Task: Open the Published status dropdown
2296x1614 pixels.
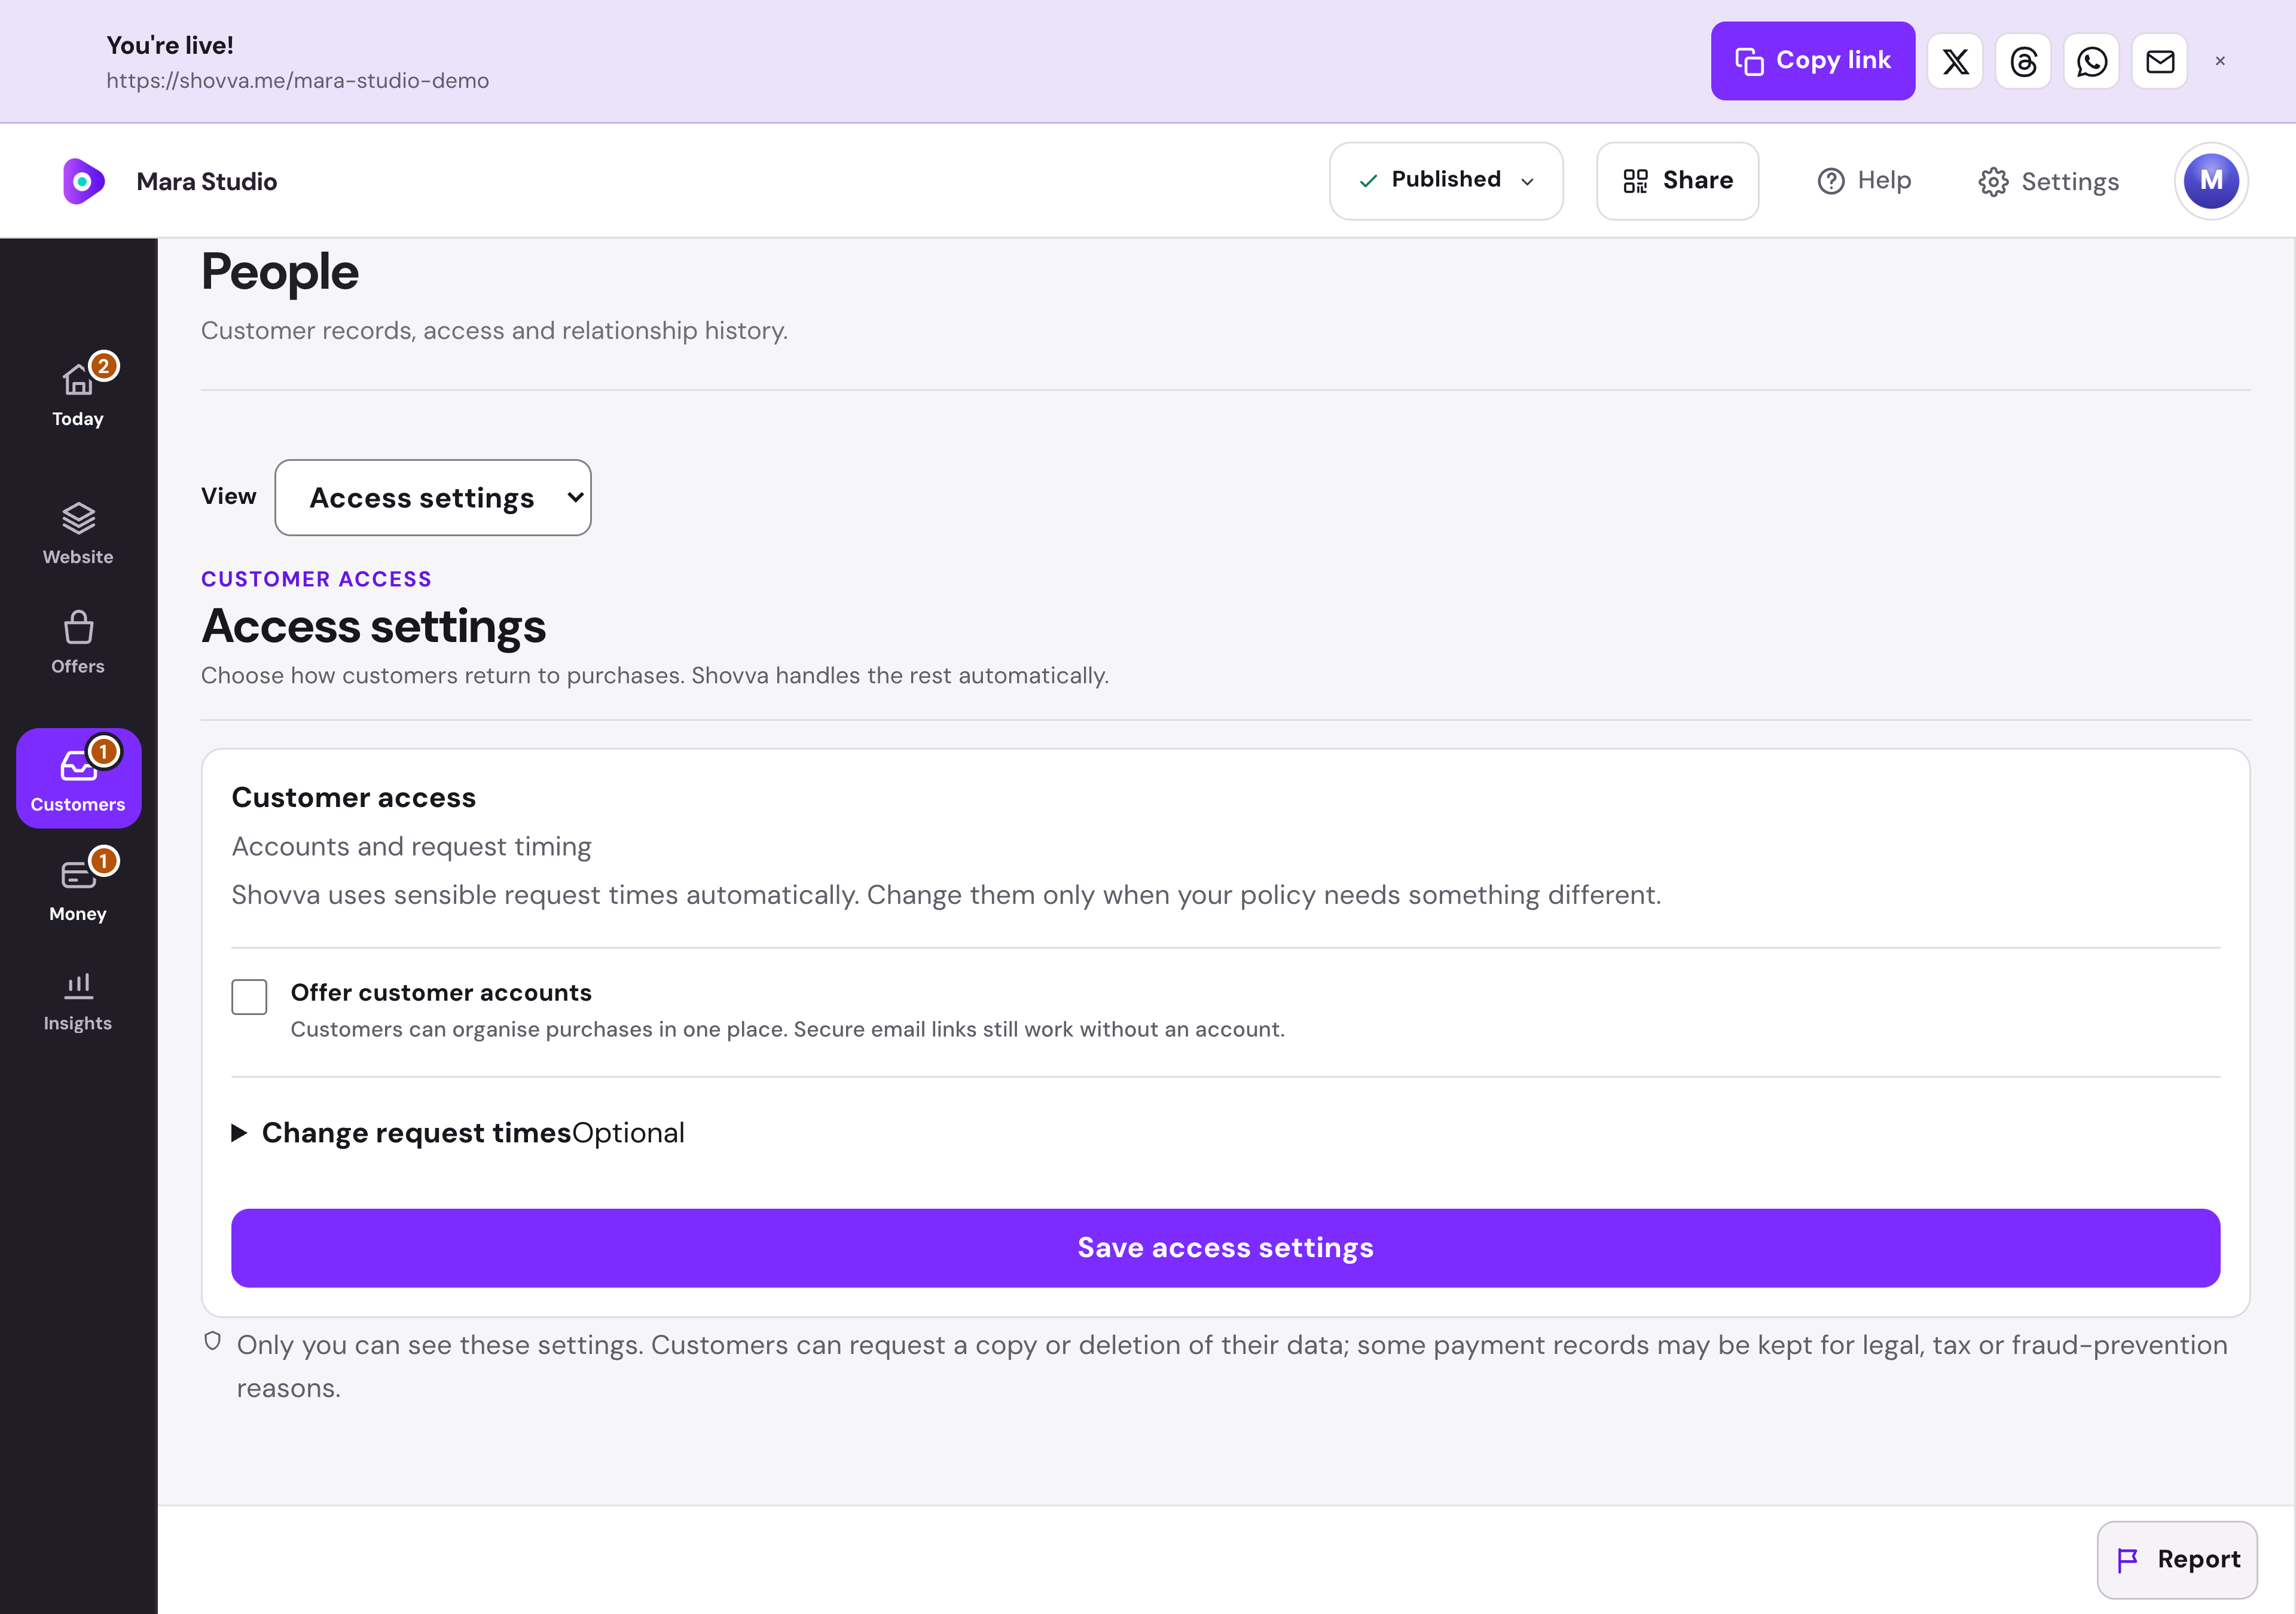Action: pyautogui.click(x=1446, y=181)
